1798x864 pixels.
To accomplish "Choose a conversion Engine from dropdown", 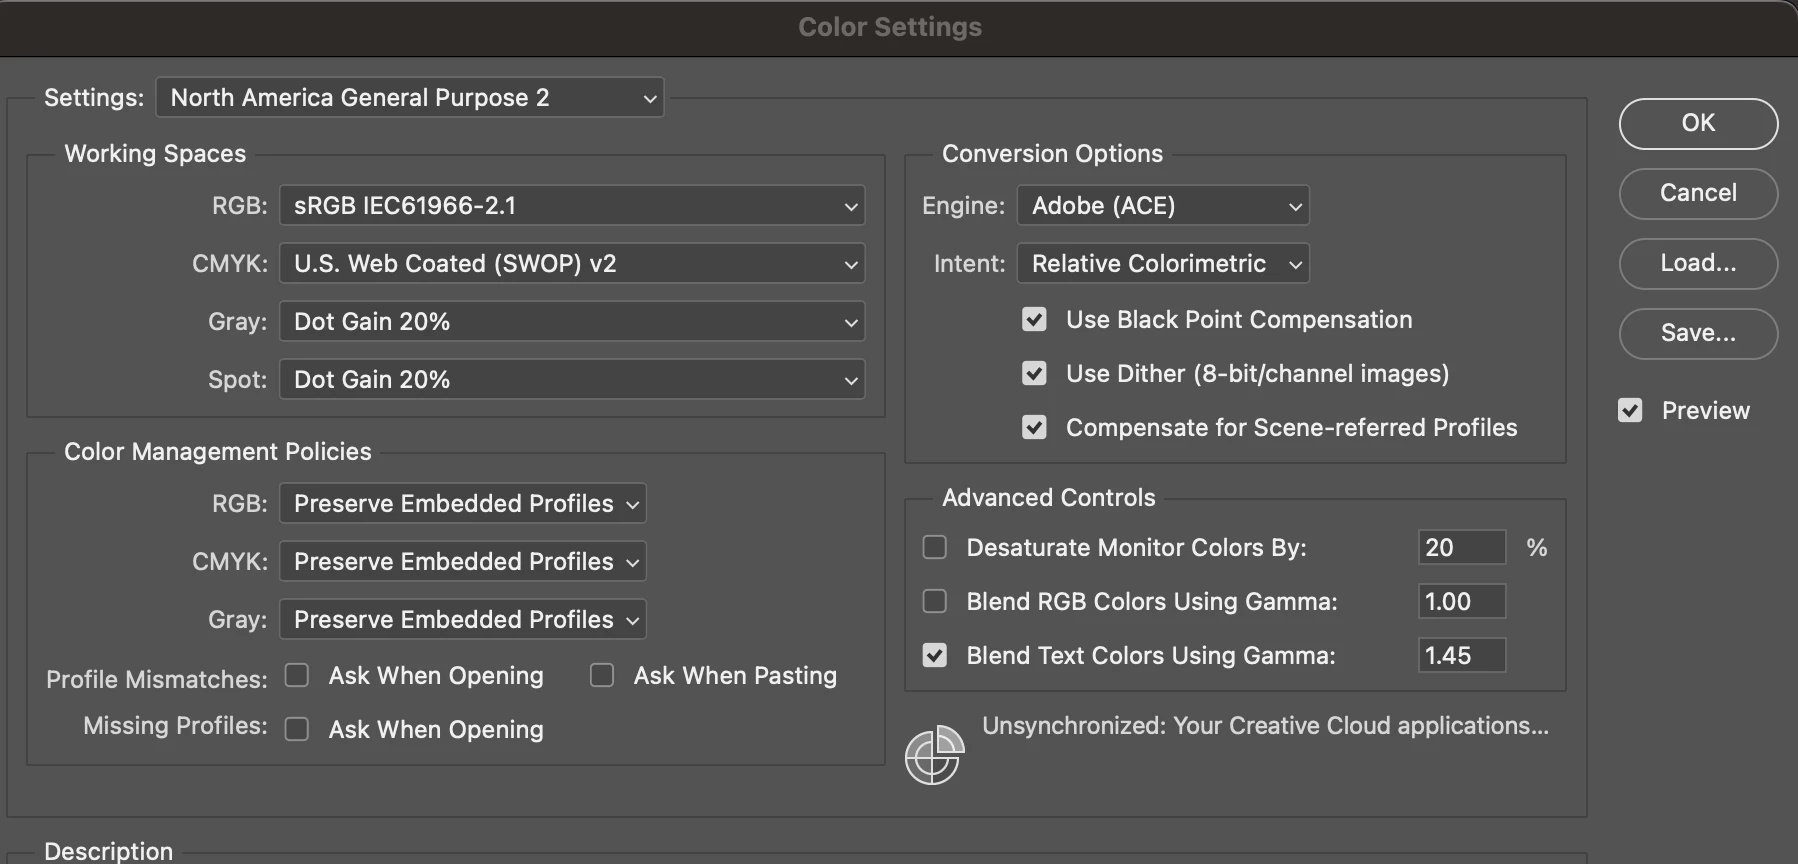I will 1163,205.
